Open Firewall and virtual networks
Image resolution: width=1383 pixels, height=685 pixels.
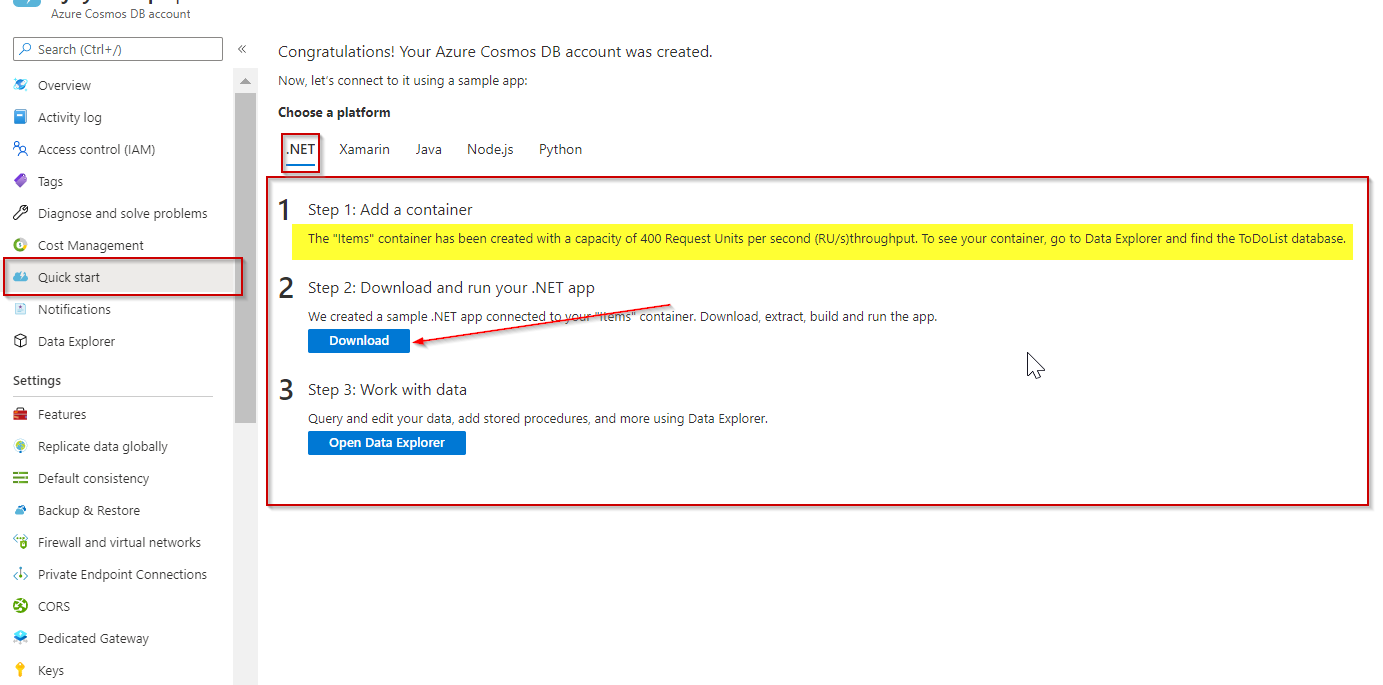[x=118, y=543]
